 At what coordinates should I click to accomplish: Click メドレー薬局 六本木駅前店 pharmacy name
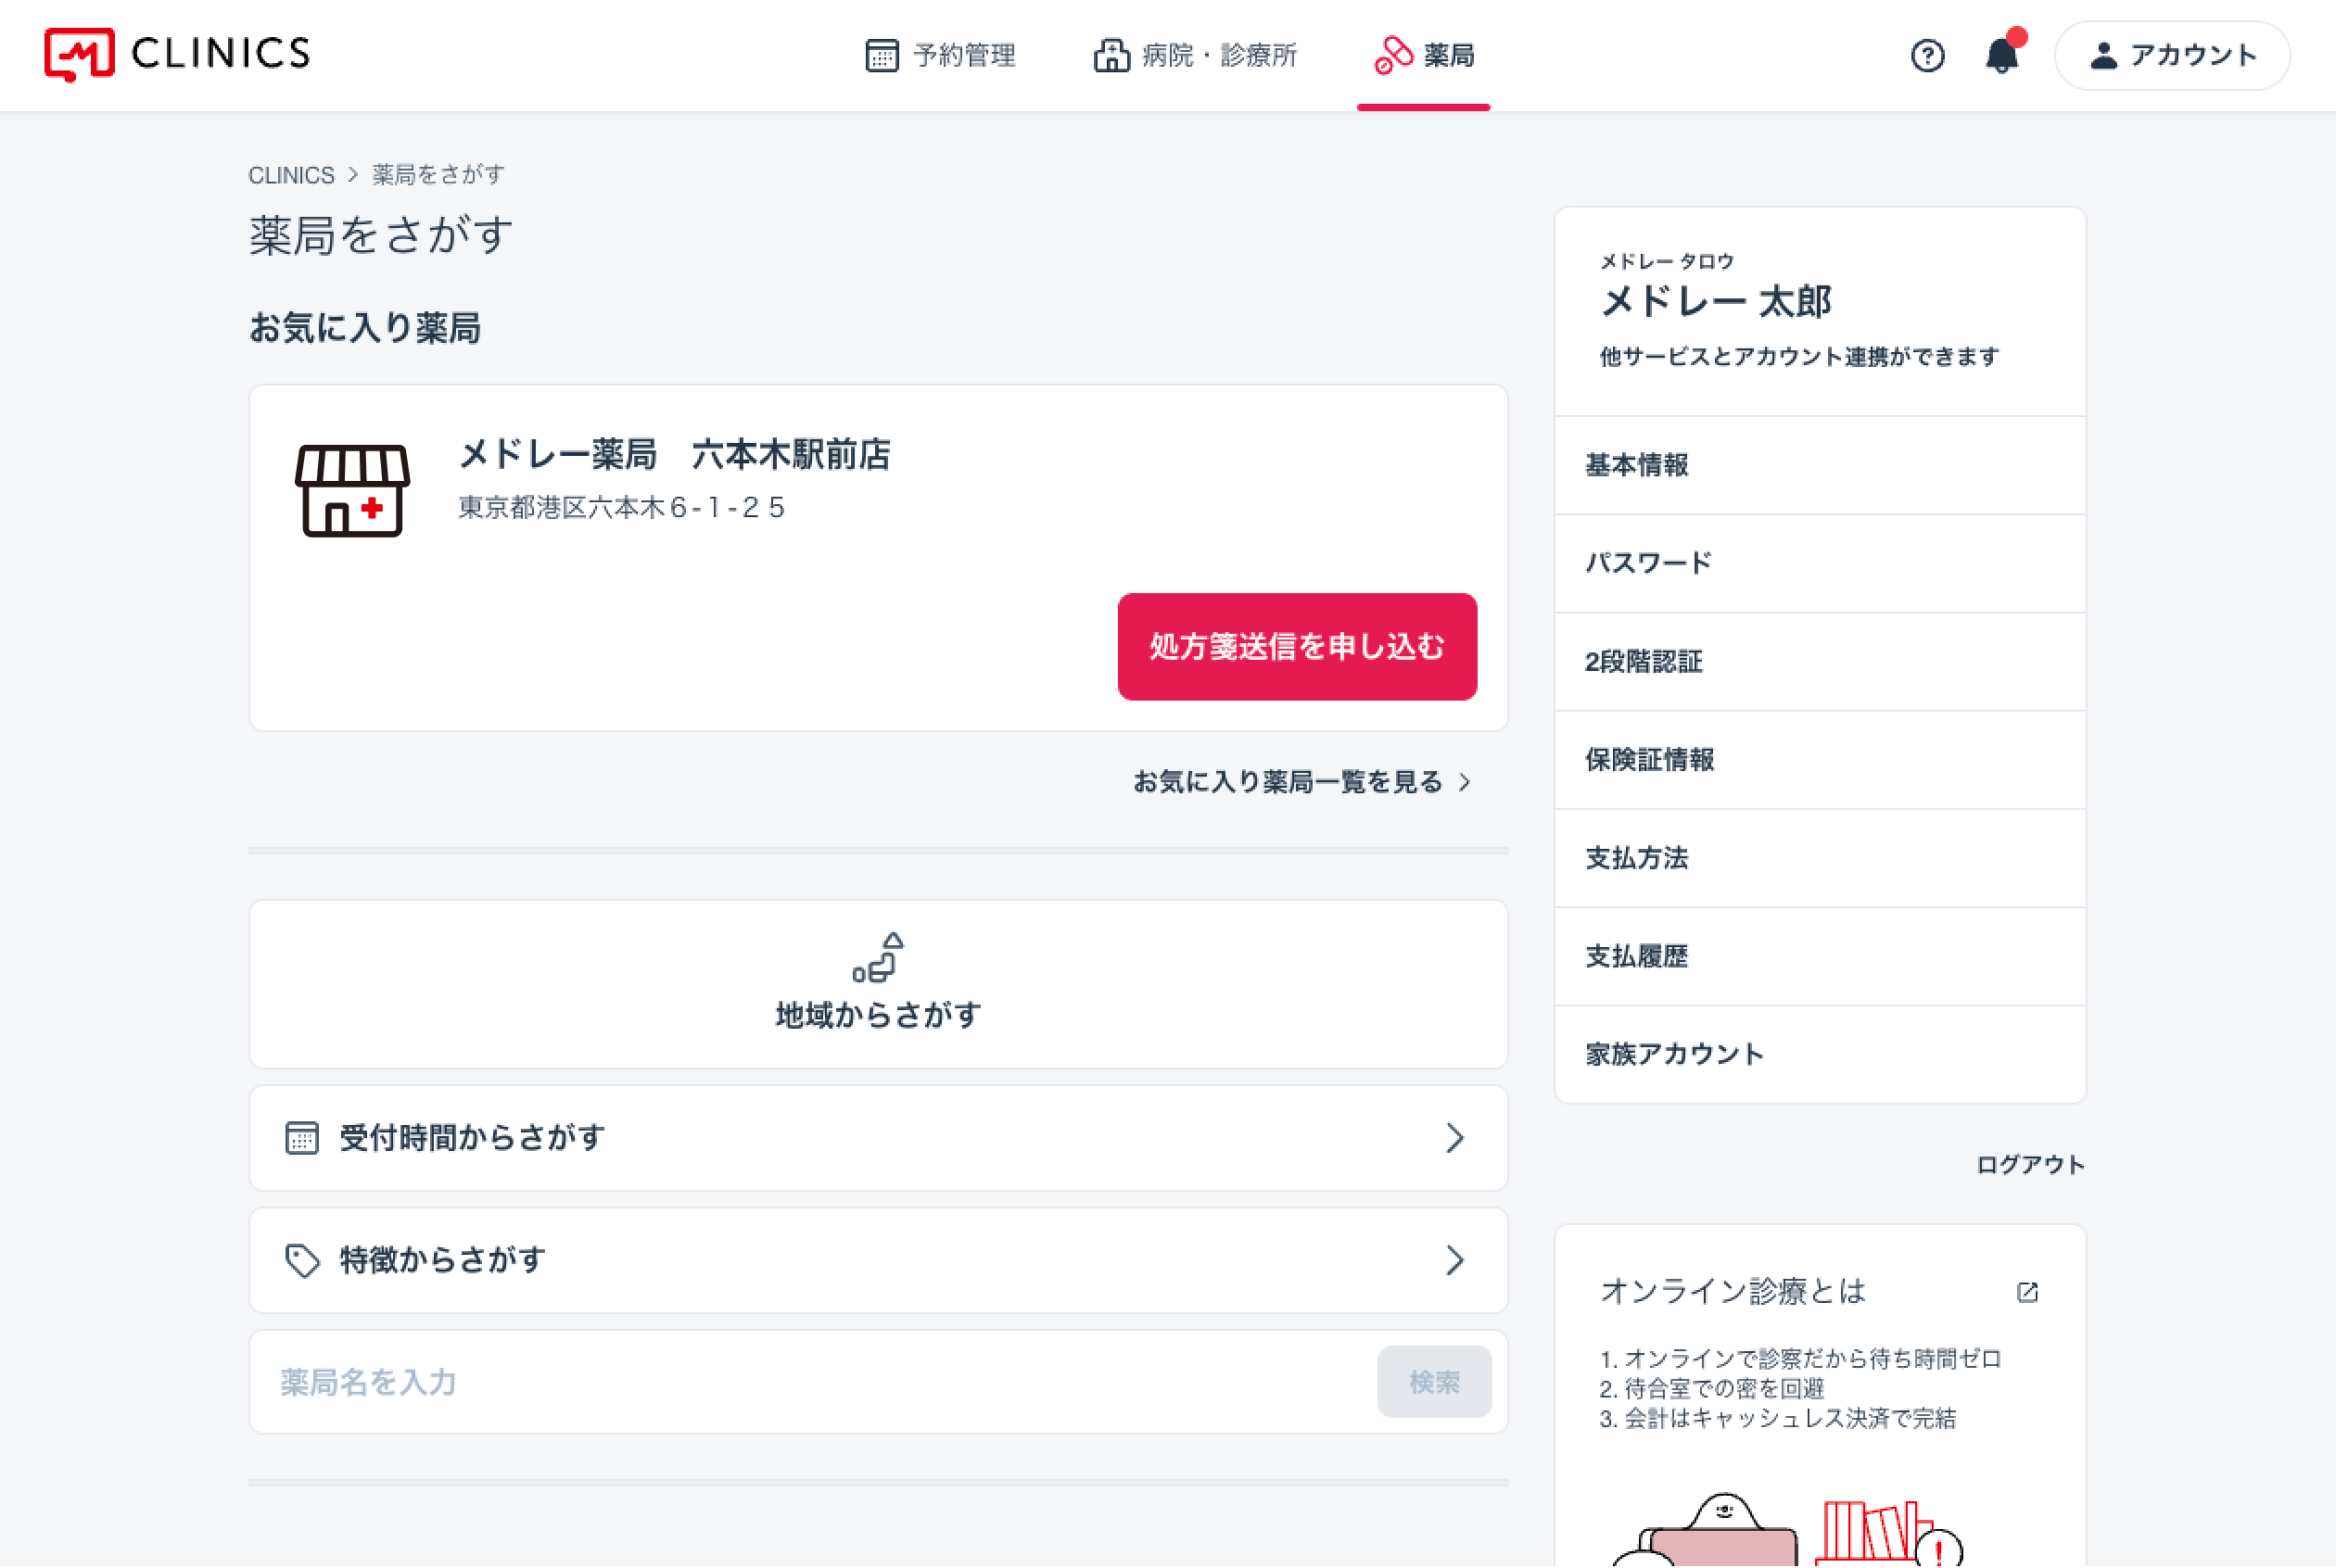pos(674,454)
